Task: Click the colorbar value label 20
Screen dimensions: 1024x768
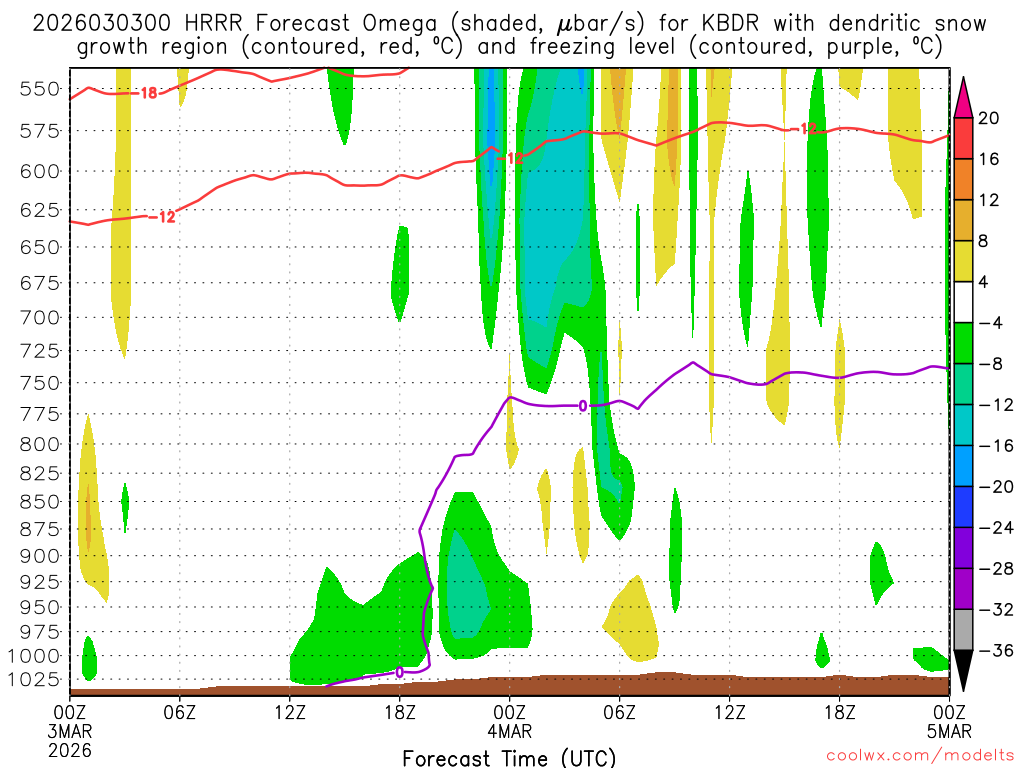Action: (988, 118)
